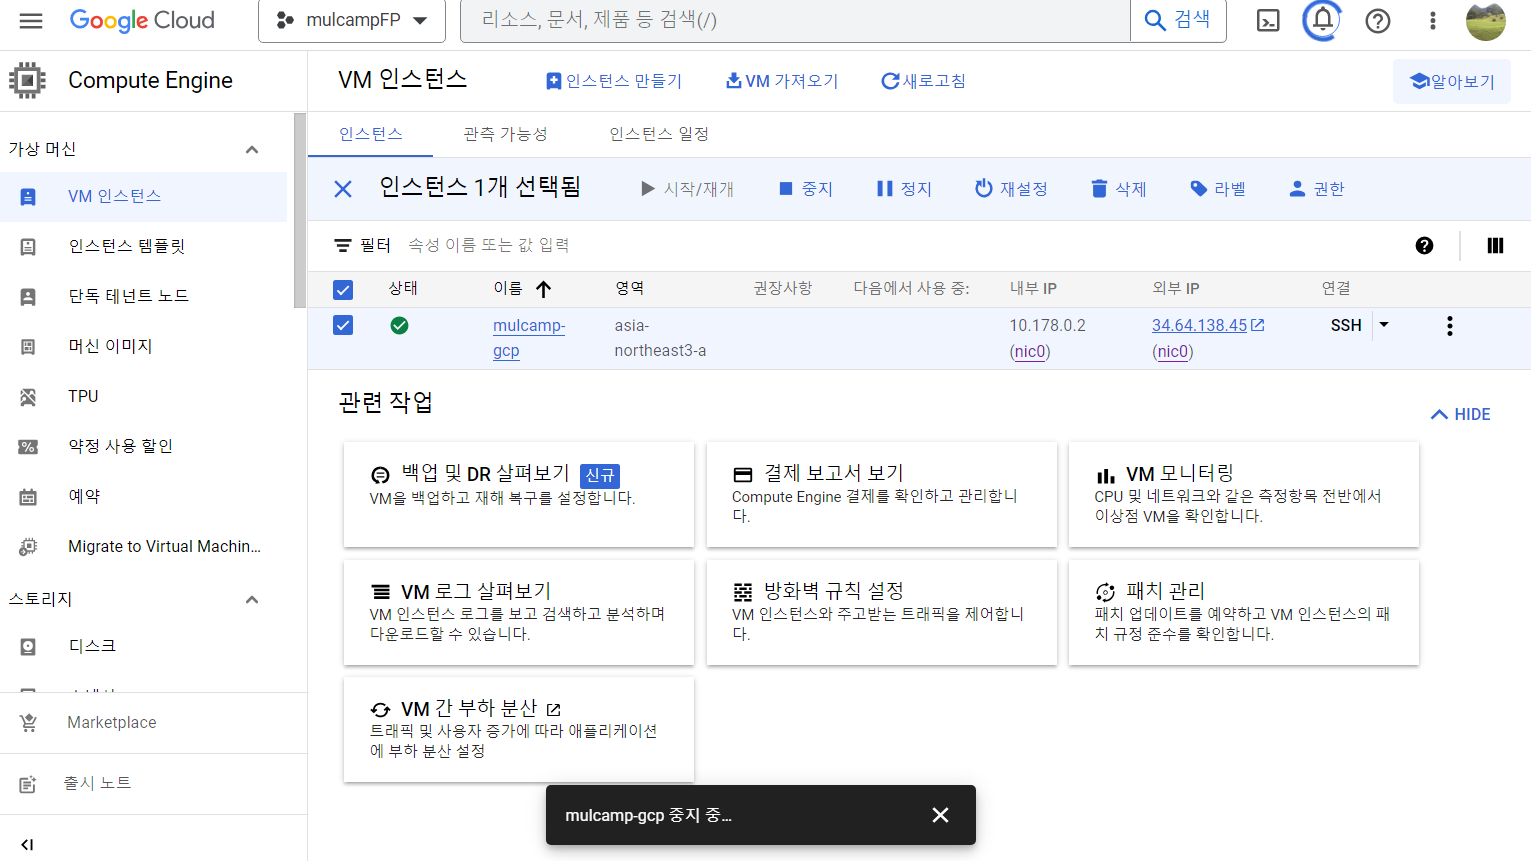Open the hamburger navigation menu
This screenshot has height=861, width=1531.
point(31,20)
